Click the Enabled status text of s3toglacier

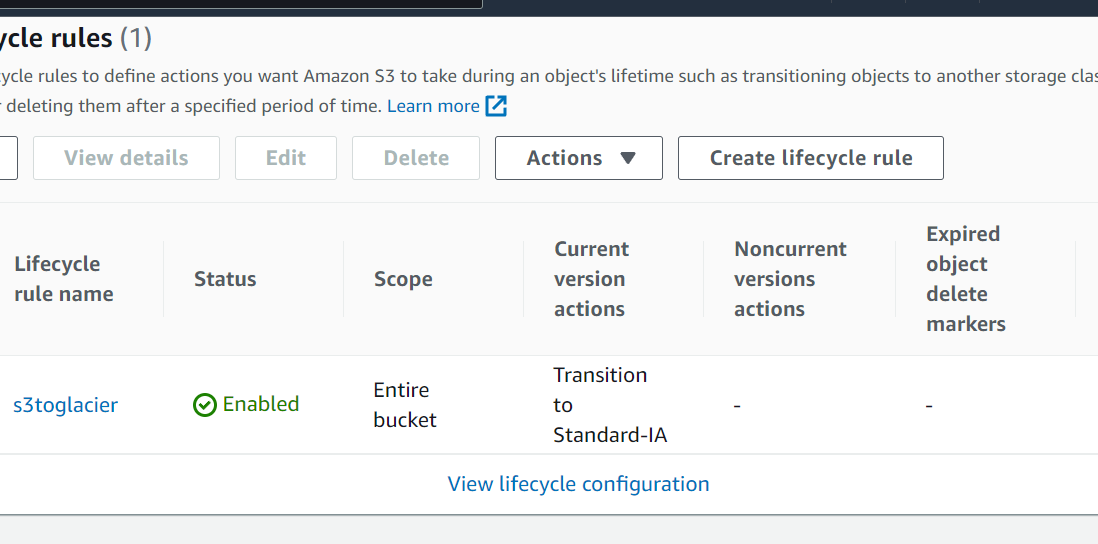(x=261, y=404)
